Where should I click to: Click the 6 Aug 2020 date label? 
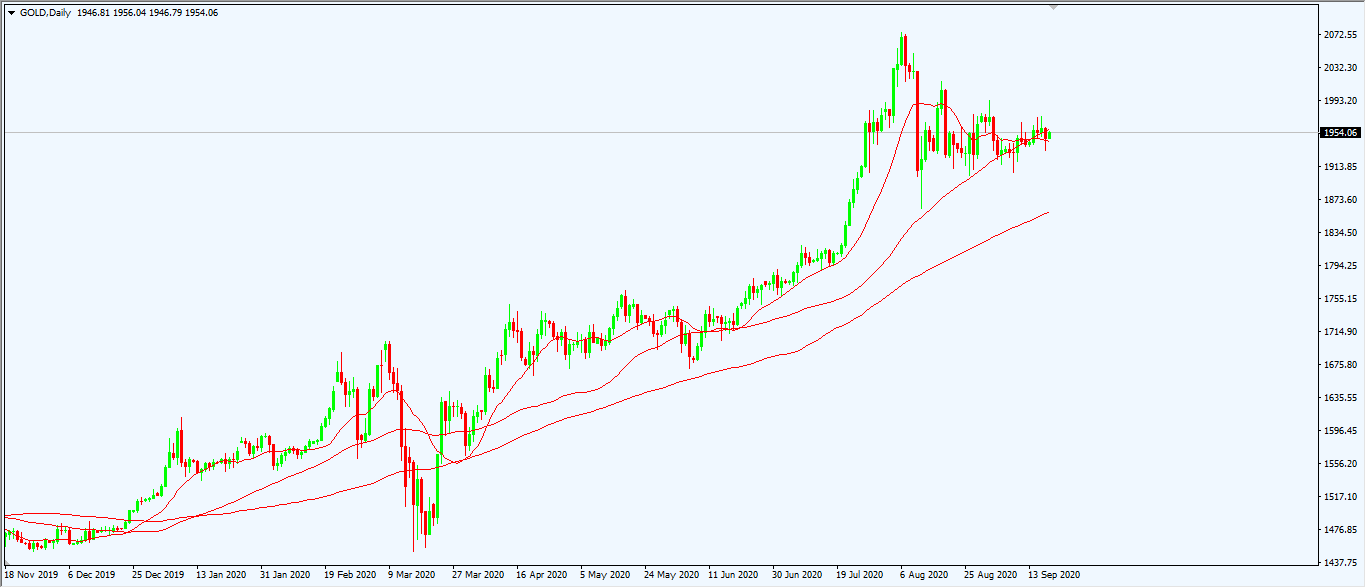(x=924, y=576)
